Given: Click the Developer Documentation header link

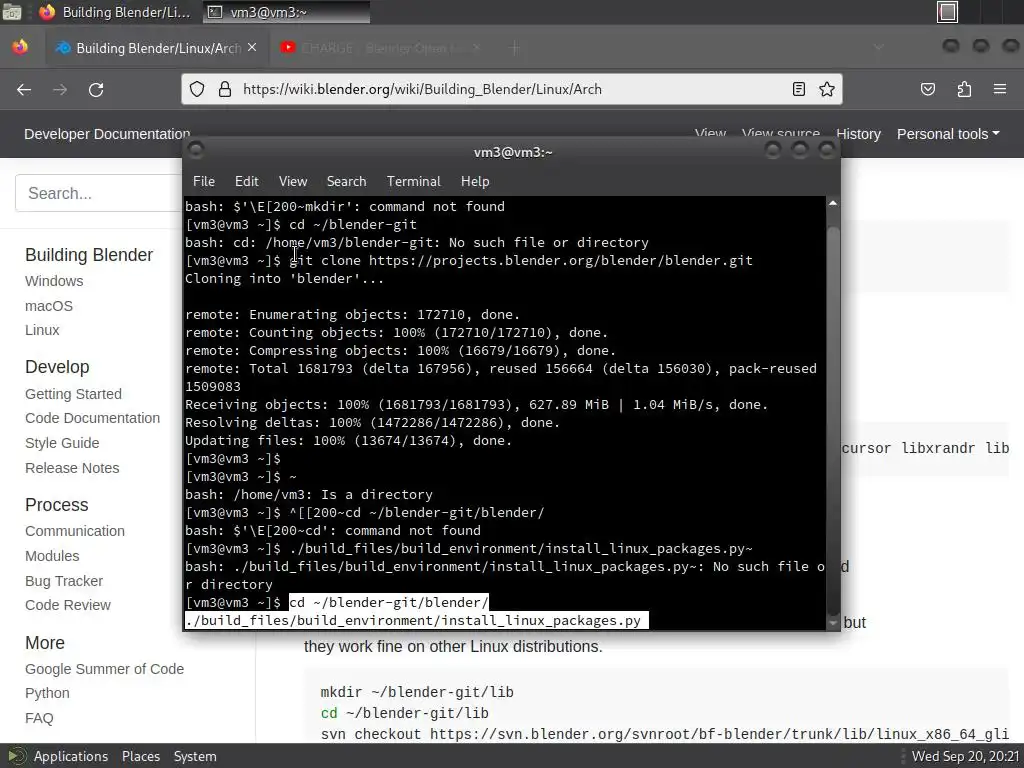Looking at the screenshot, I should pyautogui.click(x=107, y=134).
